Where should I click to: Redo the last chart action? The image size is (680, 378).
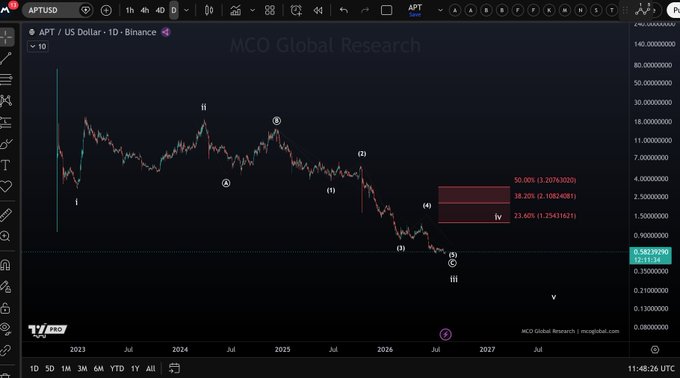click(x=365, y=10)
